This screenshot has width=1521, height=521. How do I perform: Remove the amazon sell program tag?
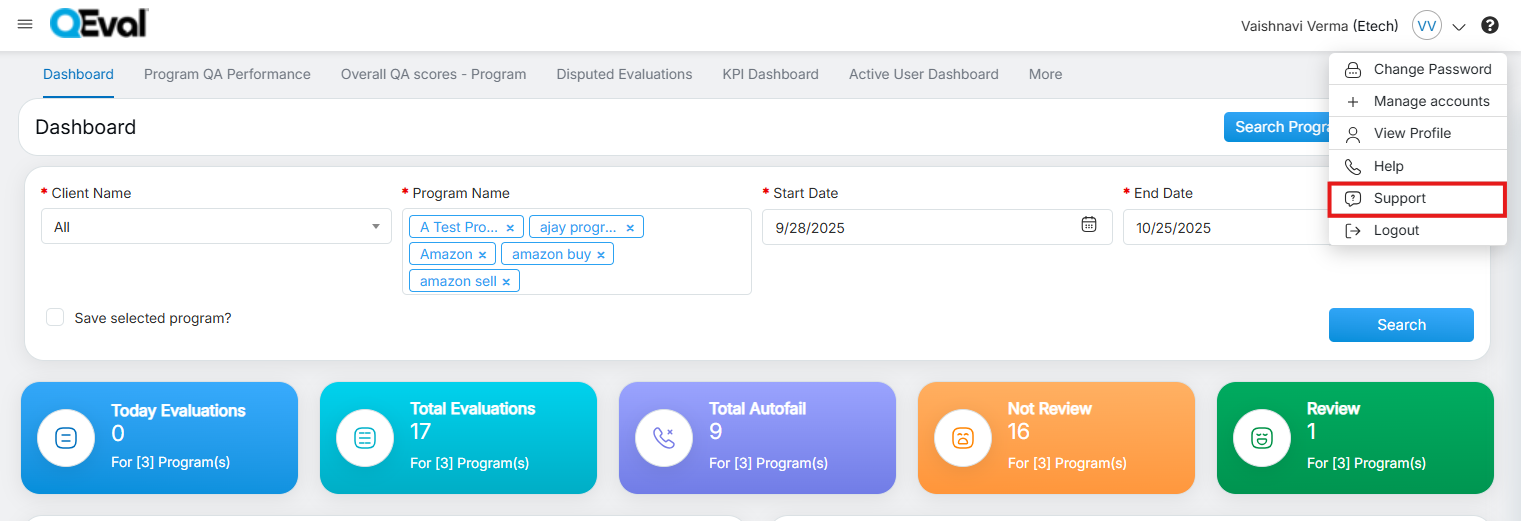(506, 282)
